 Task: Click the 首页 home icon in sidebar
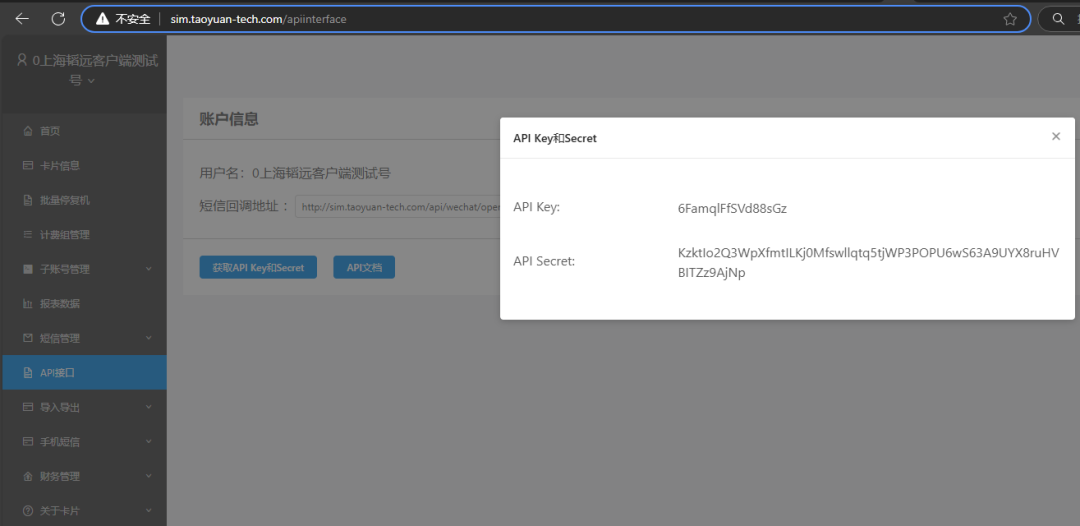(27, 131)
